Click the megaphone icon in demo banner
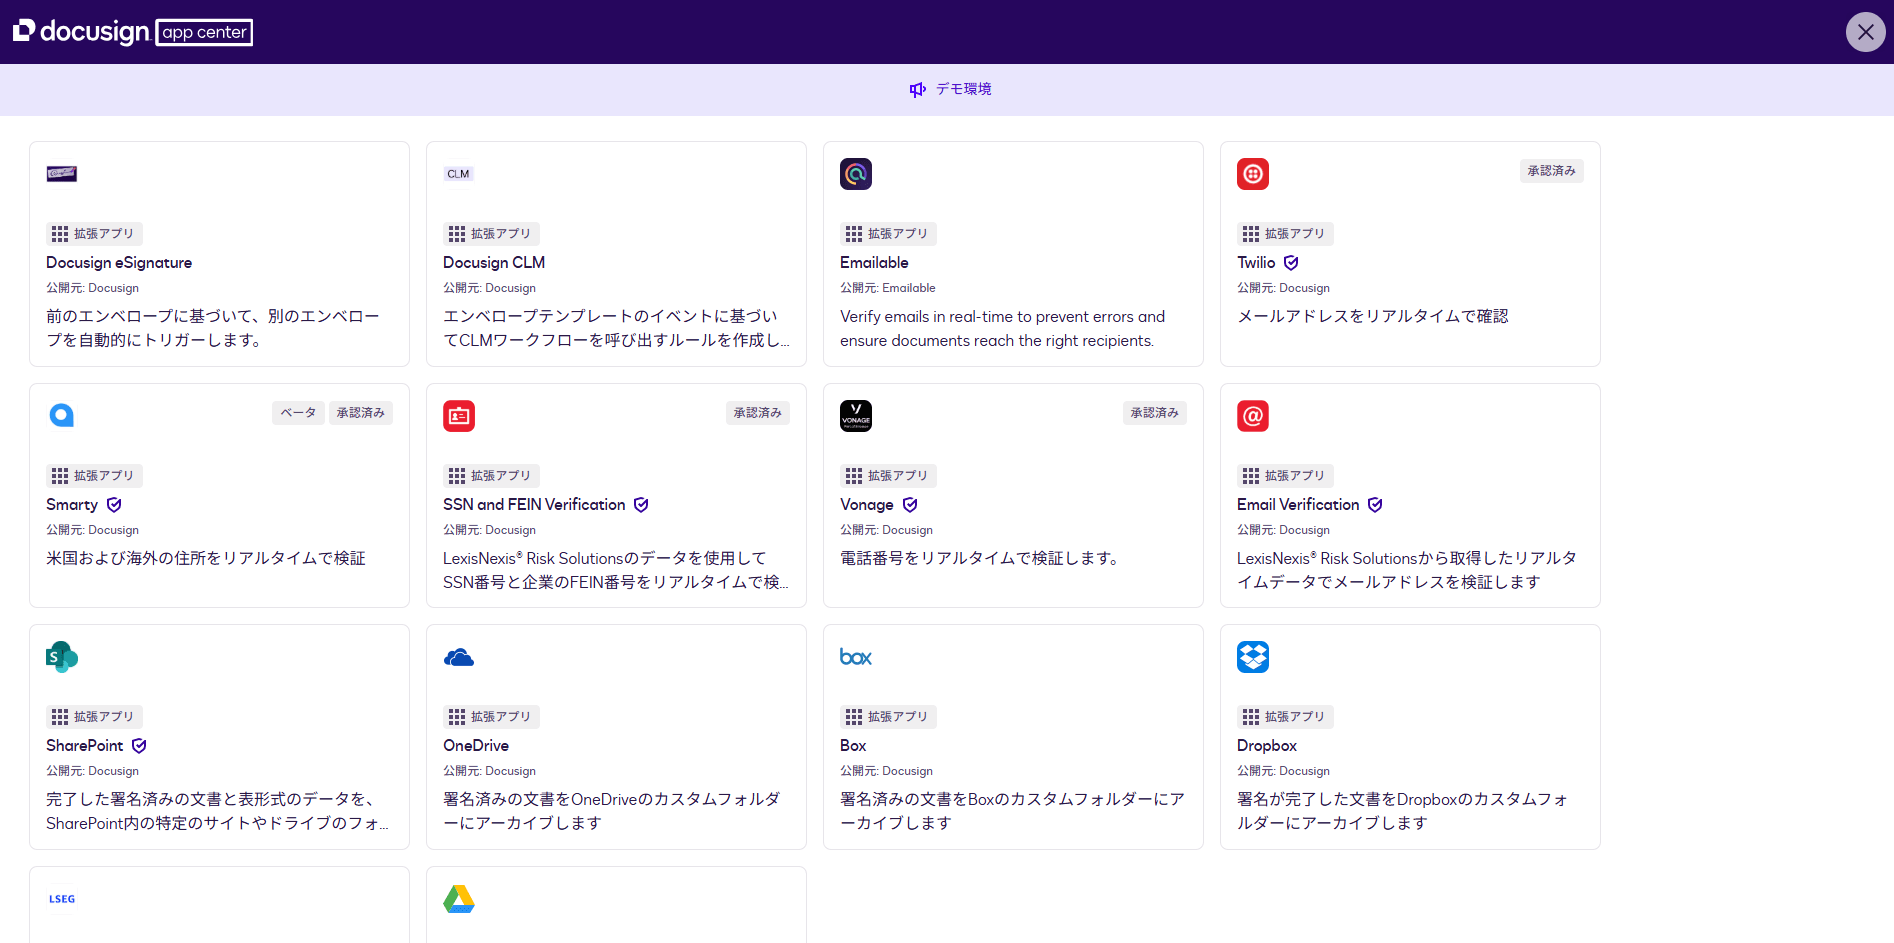This screenshot has width=1894, height=943. (x=917, y=90)
